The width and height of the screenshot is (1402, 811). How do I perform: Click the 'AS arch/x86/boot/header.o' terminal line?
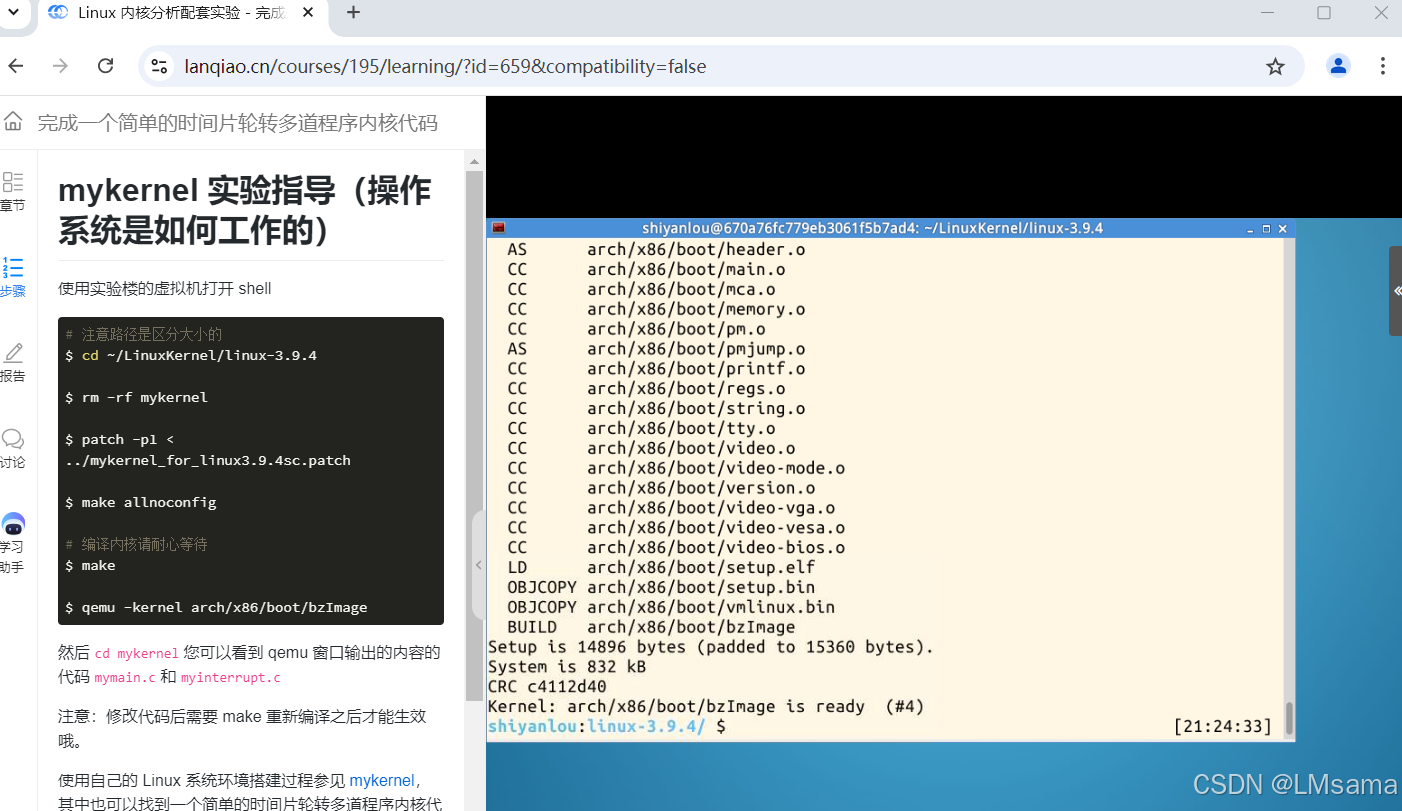(656, 249)
